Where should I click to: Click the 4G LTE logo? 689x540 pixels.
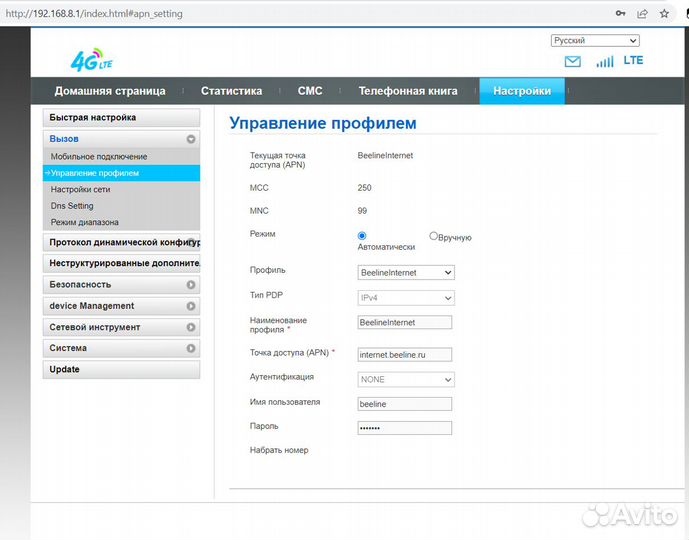pyautogui.click(x=91, y=60)
